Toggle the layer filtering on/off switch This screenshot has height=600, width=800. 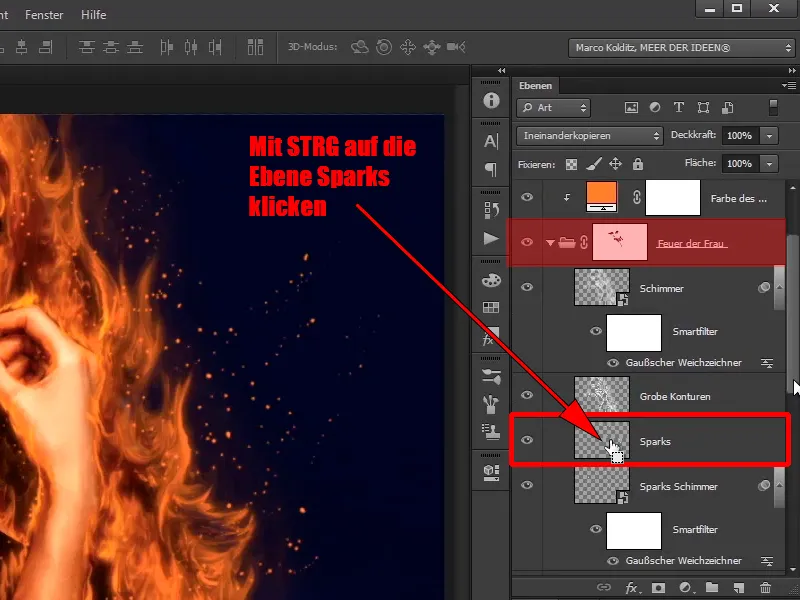point(773,108)
